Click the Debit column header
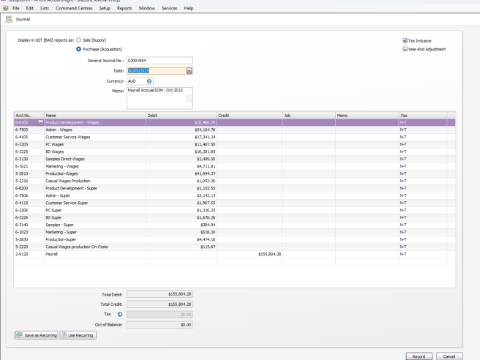Screen dimensions: 480x360 click(x=181, y=115)
